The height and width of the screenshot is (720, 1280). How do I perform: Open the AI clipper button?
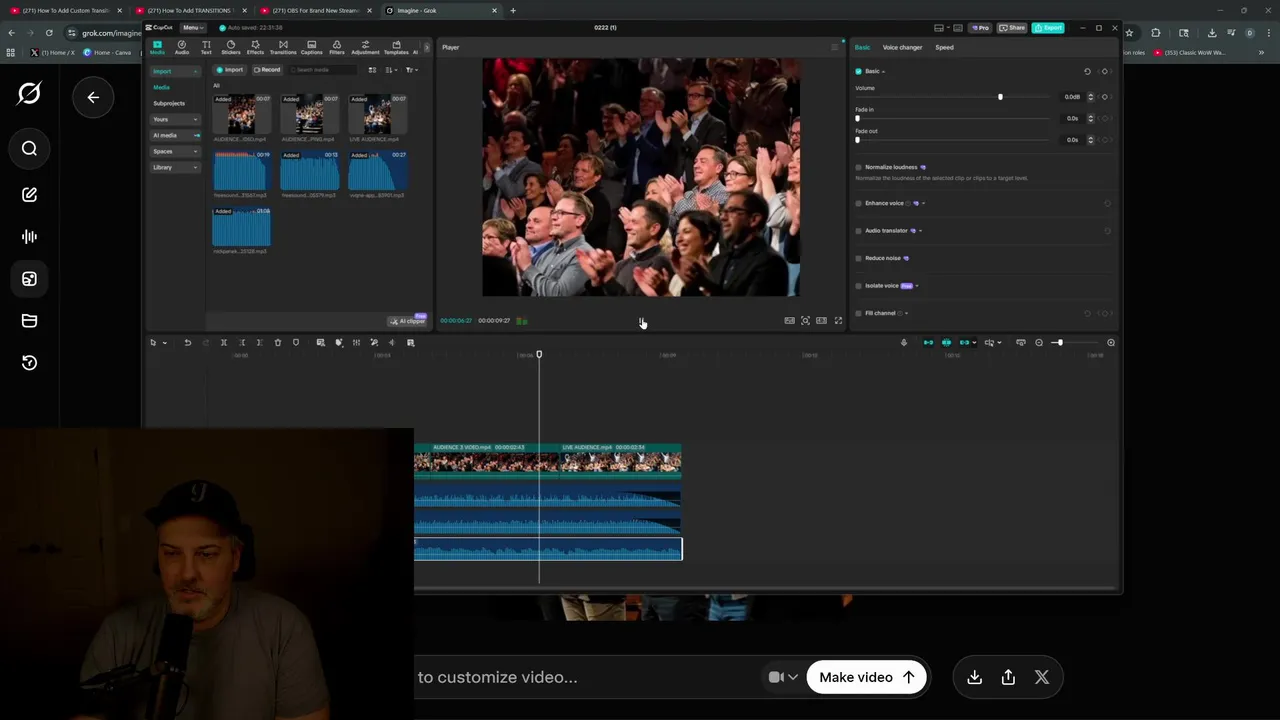click(408, 321)
